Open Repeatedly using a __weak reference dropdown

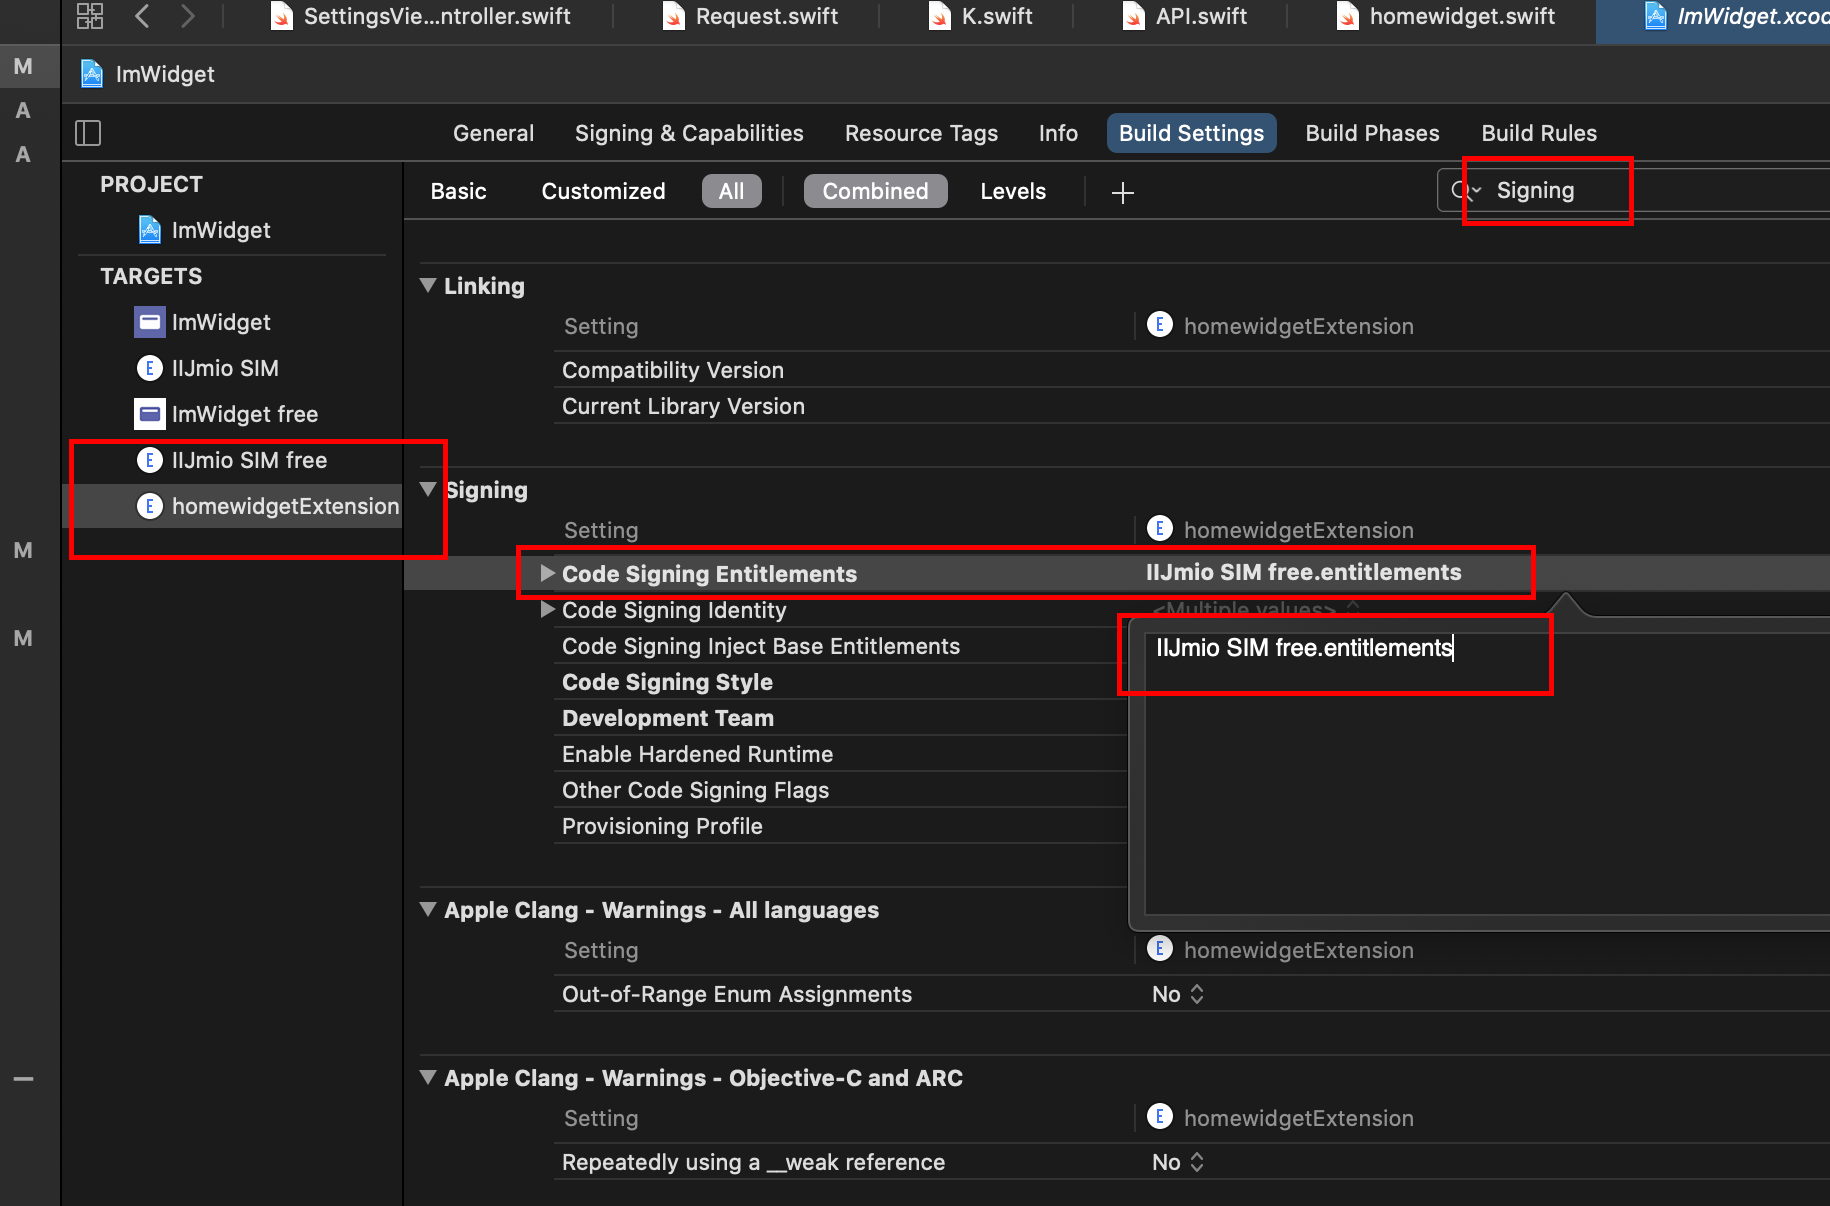pos(1178,1162)
